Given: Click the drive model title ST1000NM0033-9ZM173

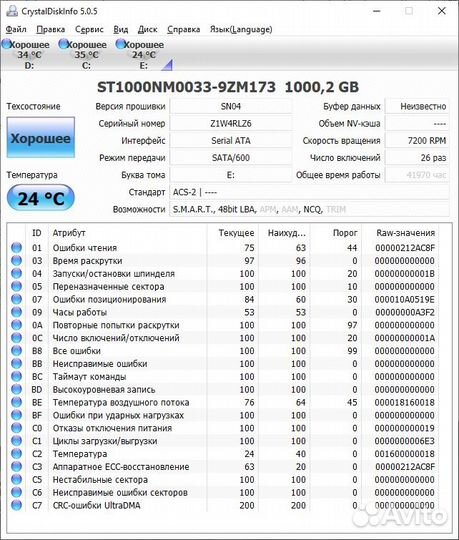Looking at the screenshot, I should coord(186,87).
